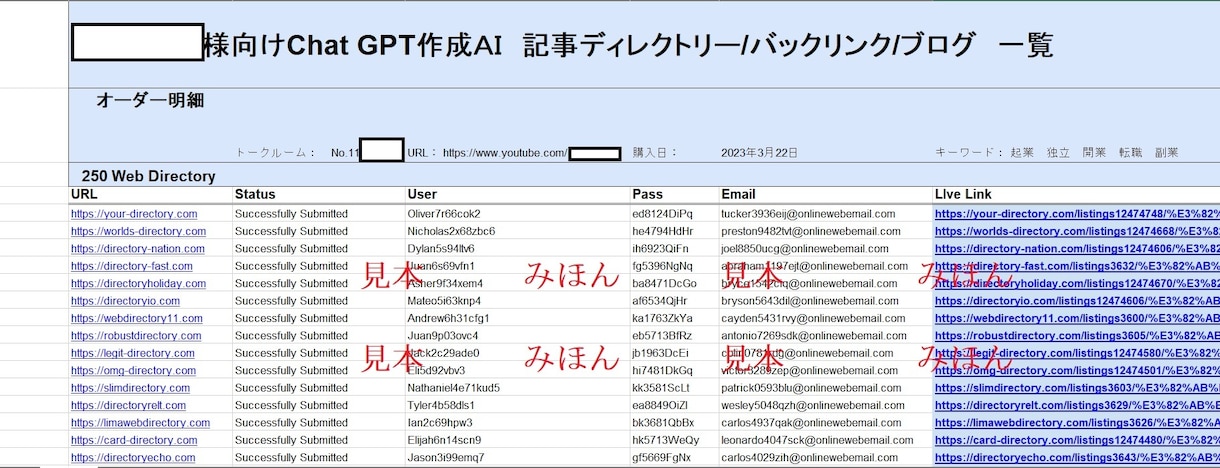Image resolution: width=1220 pixels, height=468 pixels.
Task: Select the Live Link column header cell
Action: 1076,194
